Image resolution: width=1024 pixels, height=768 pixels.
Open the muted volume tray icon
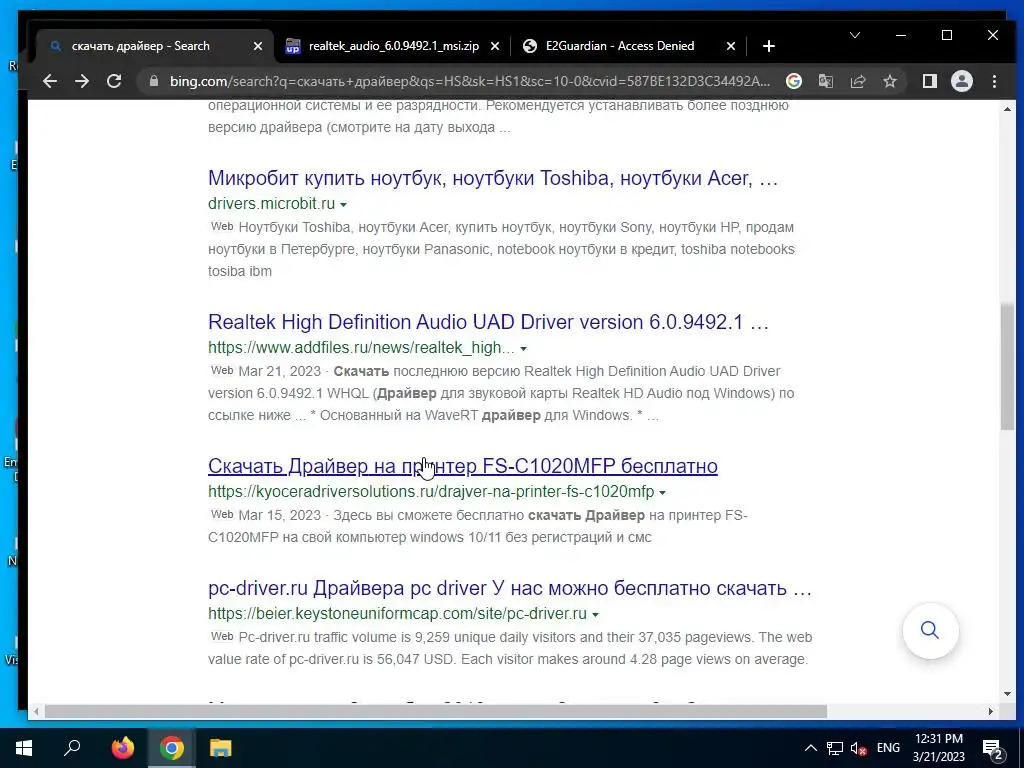pyautogui.click(x=859, y=748)
